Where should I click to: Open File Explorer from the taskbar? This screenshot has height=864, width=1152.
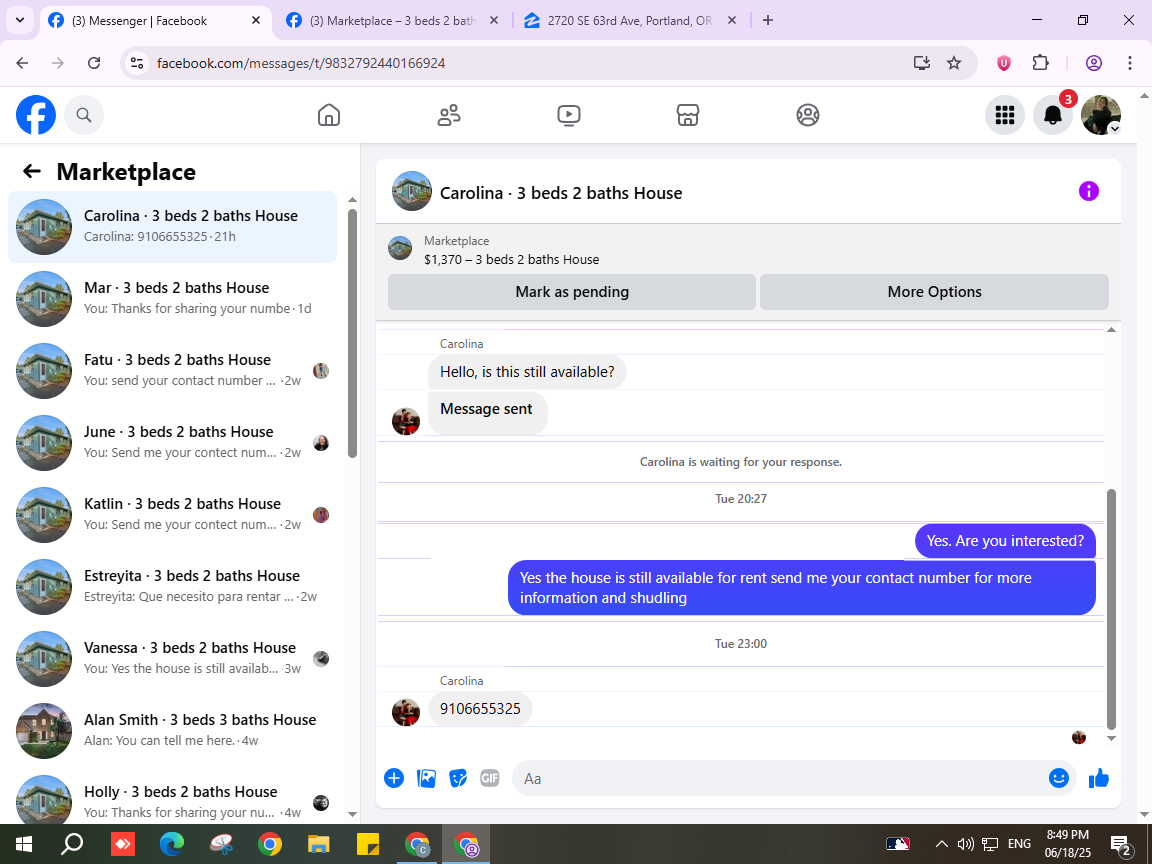318,843
